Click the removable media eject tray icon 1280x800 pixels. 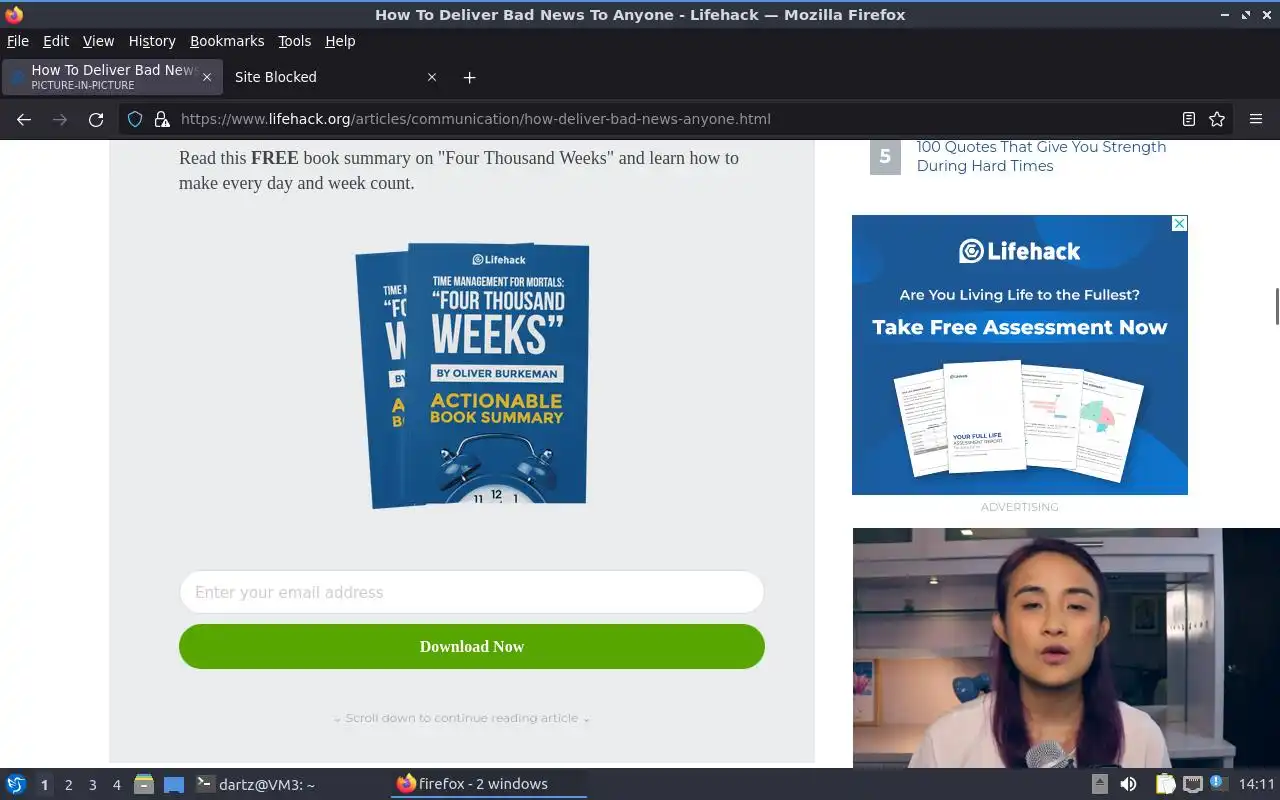click(x=1100, y=784)
